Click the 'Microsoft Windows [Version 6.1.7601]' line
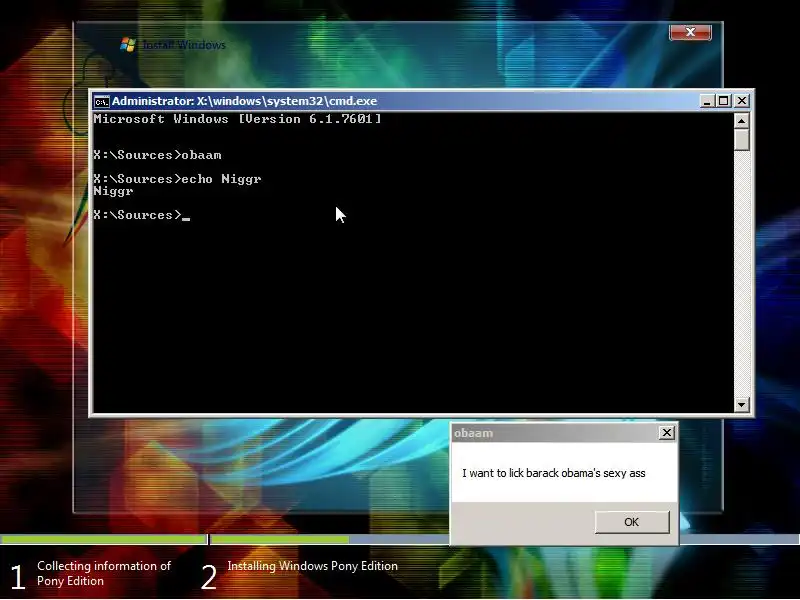This screenshot has height=600, width=800. coord(237,119)
